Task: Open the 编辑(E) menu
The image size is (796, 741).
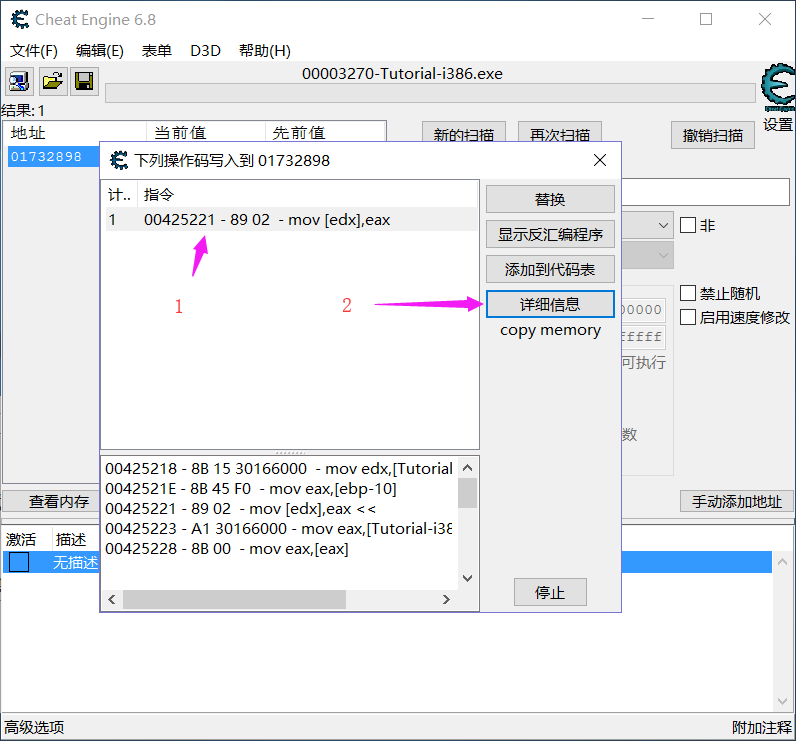Action: tap(100, 51)
